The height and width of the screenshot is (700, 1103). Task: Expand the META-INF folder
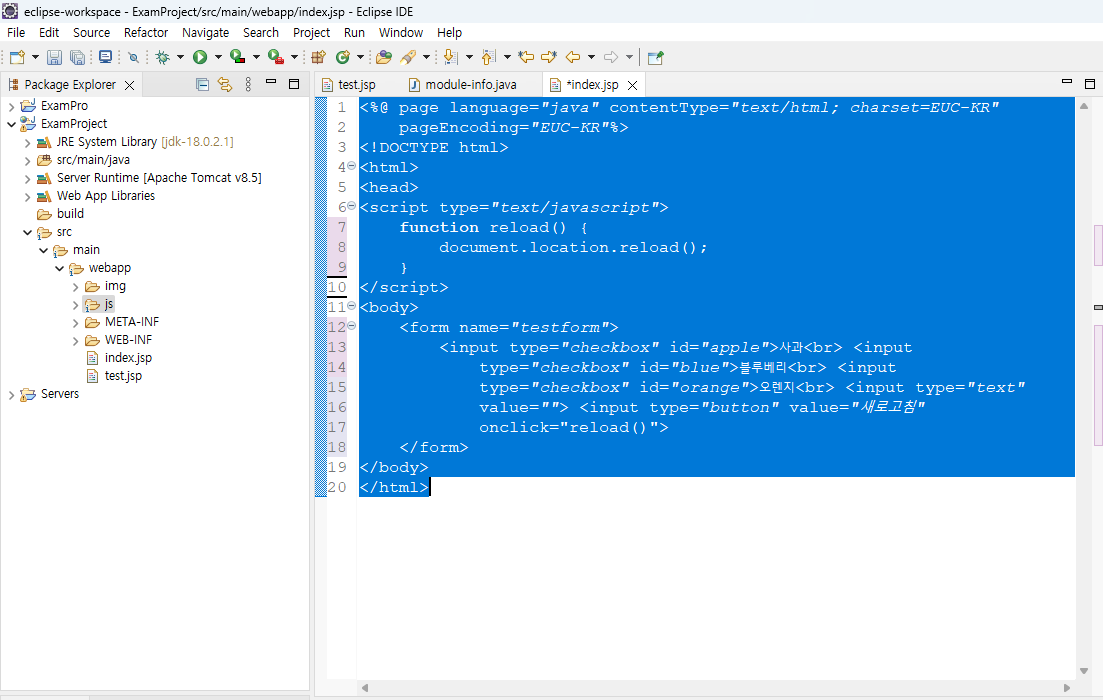[x=75, y=323]
